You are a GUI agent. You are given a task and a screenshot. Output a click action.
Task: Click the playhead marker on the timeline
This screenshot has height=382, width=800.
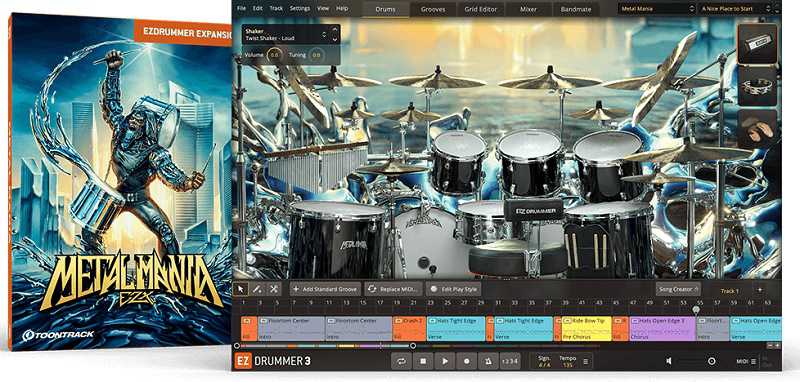(695, 309)
